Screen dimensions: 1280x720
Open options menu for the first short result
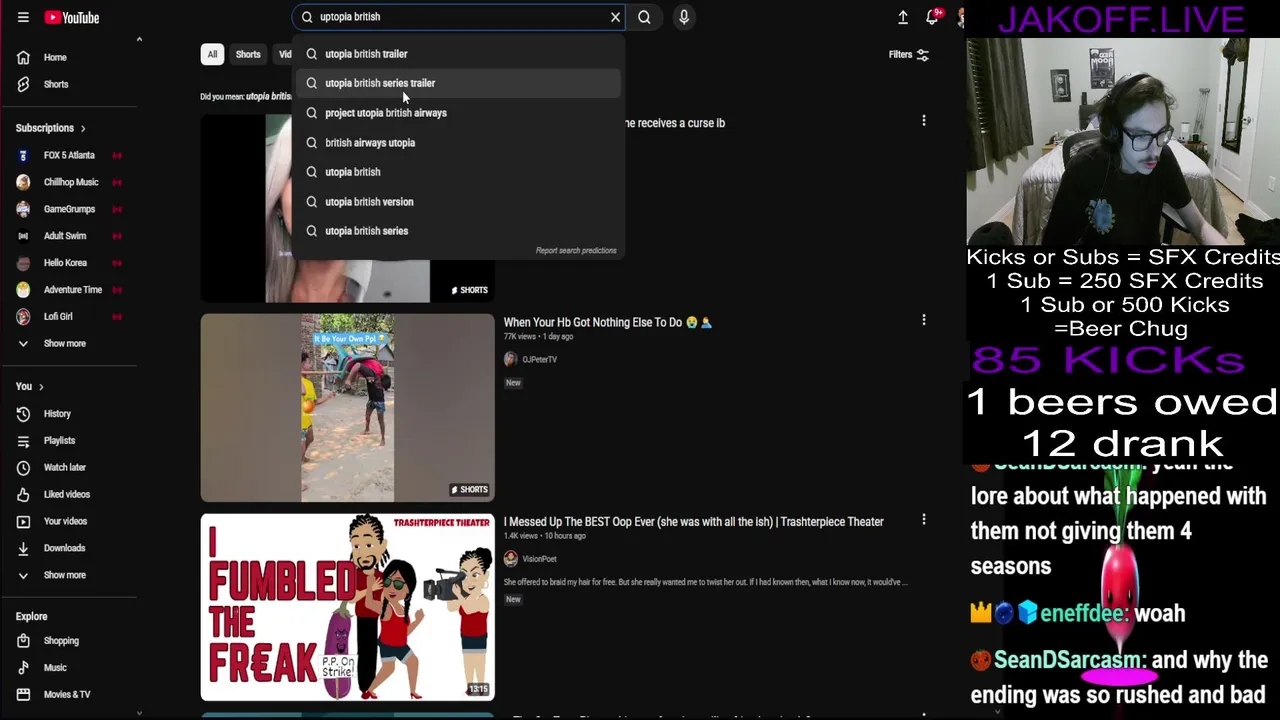(x=924, y=121)
